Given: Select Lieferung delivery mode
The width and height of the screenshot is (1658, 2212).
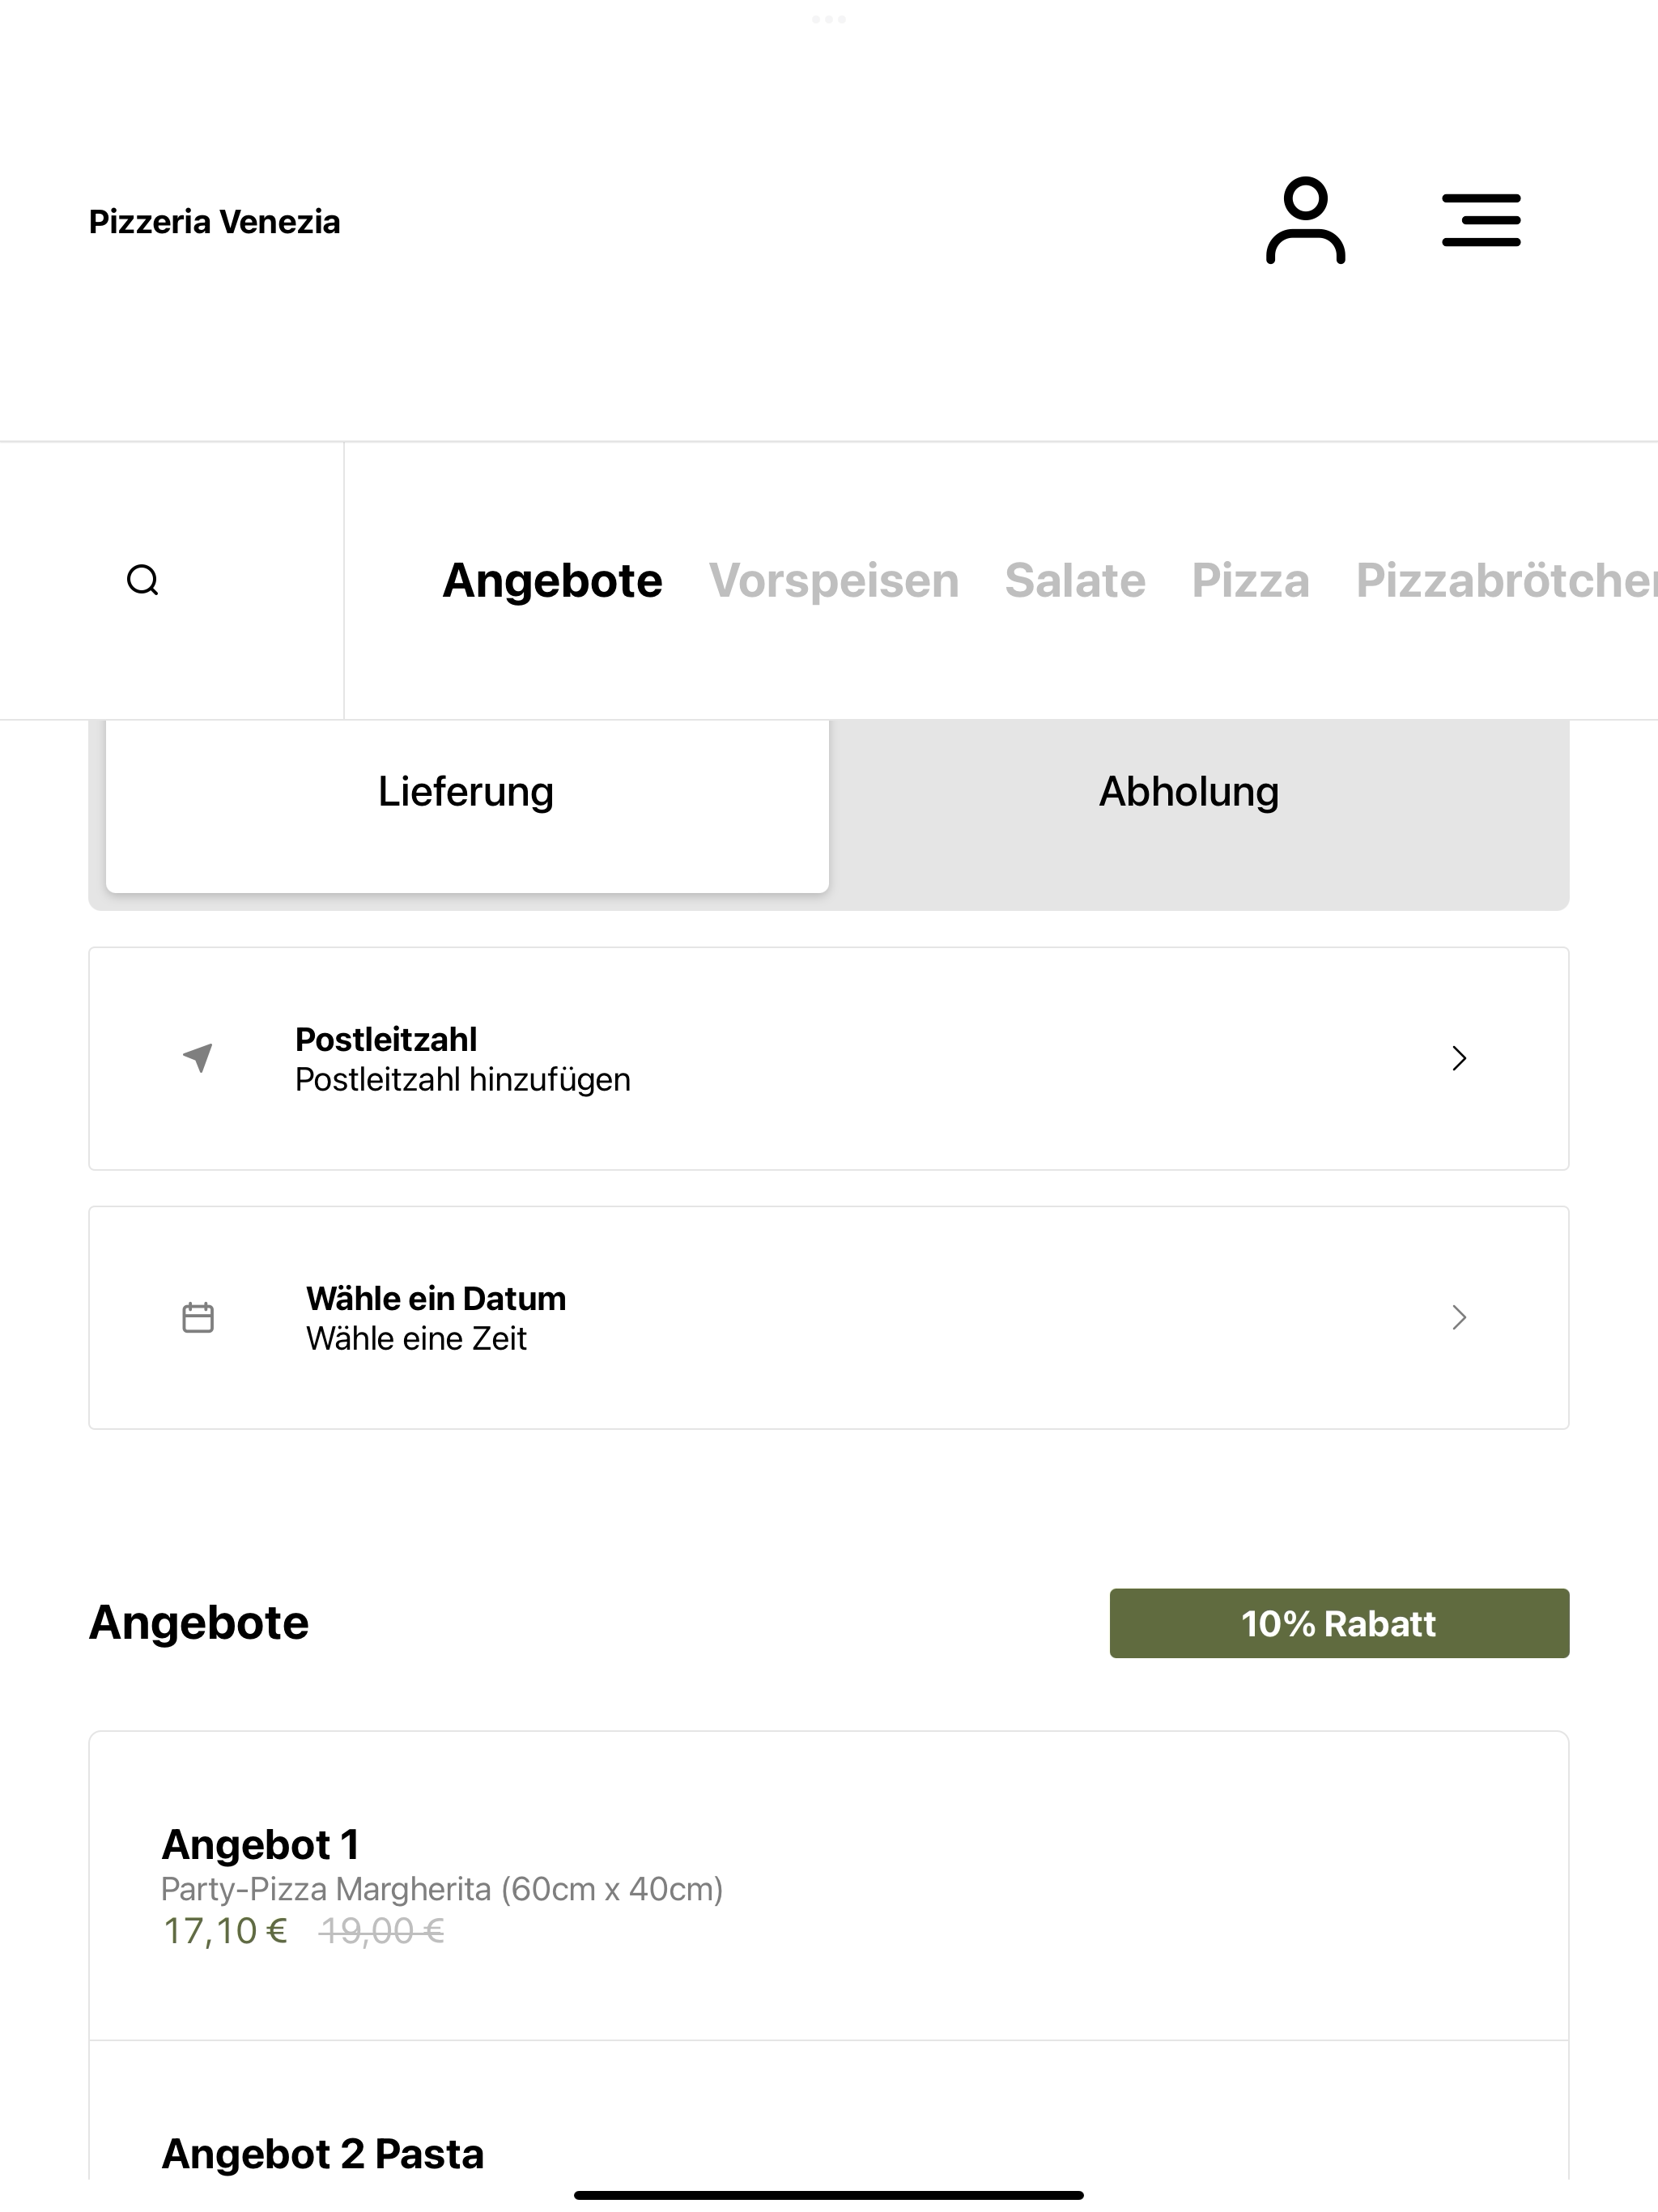Looking at the screenshot, I should [x=467, y=792].
